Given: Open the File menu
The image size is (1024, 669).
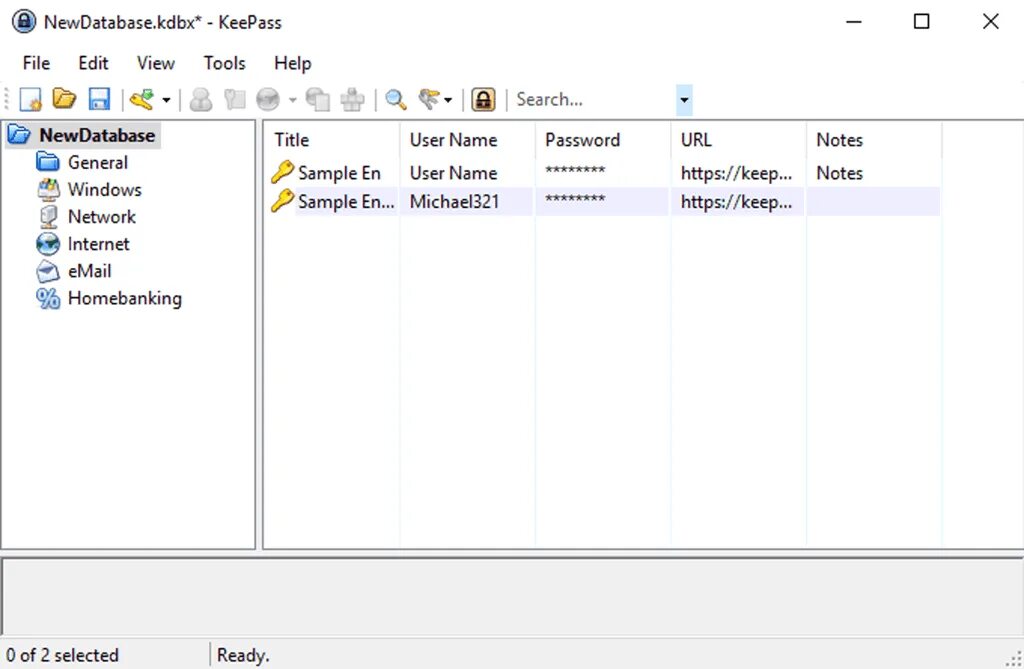Looking at the screenshot, I should coord(36,63).
